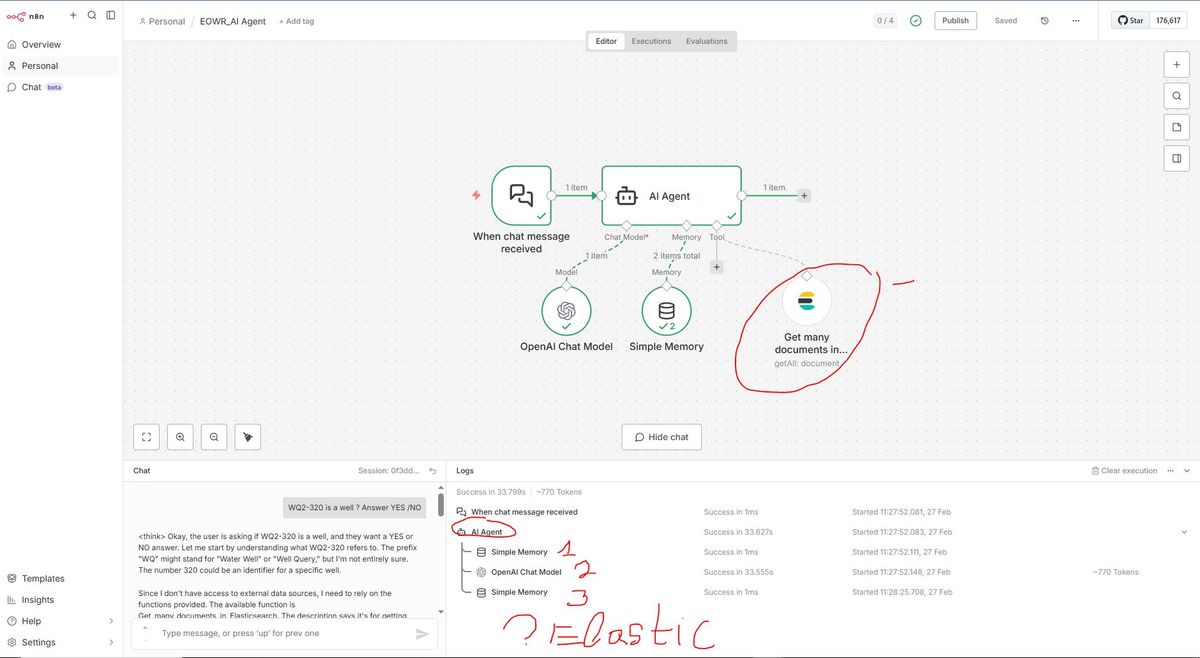1200x658 pixels.
Task: Switch to the Executions tab
Action: point(650,41)
